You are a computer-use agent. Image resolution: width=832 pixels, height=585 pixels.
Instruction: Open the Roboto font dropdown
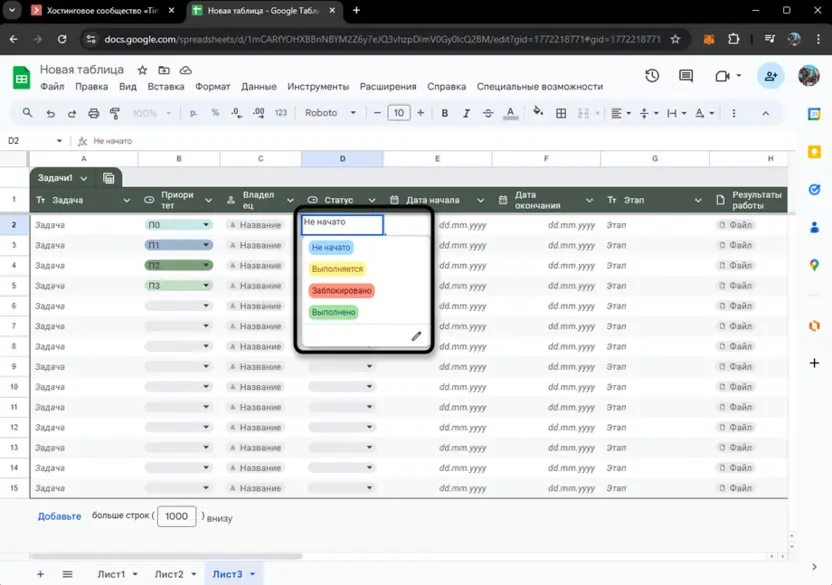coord(330,113)
